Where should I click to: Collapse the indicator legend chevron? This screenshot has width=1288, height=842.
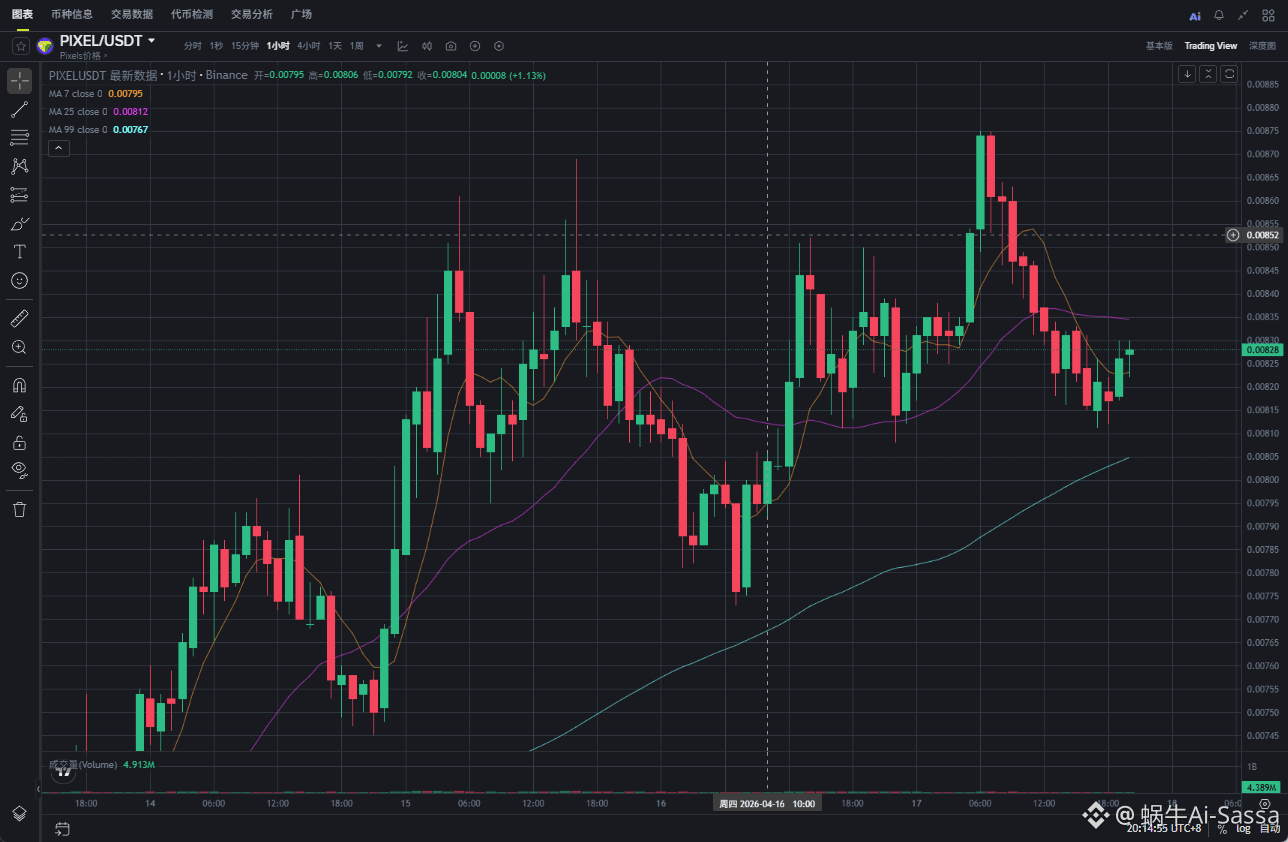58,148
